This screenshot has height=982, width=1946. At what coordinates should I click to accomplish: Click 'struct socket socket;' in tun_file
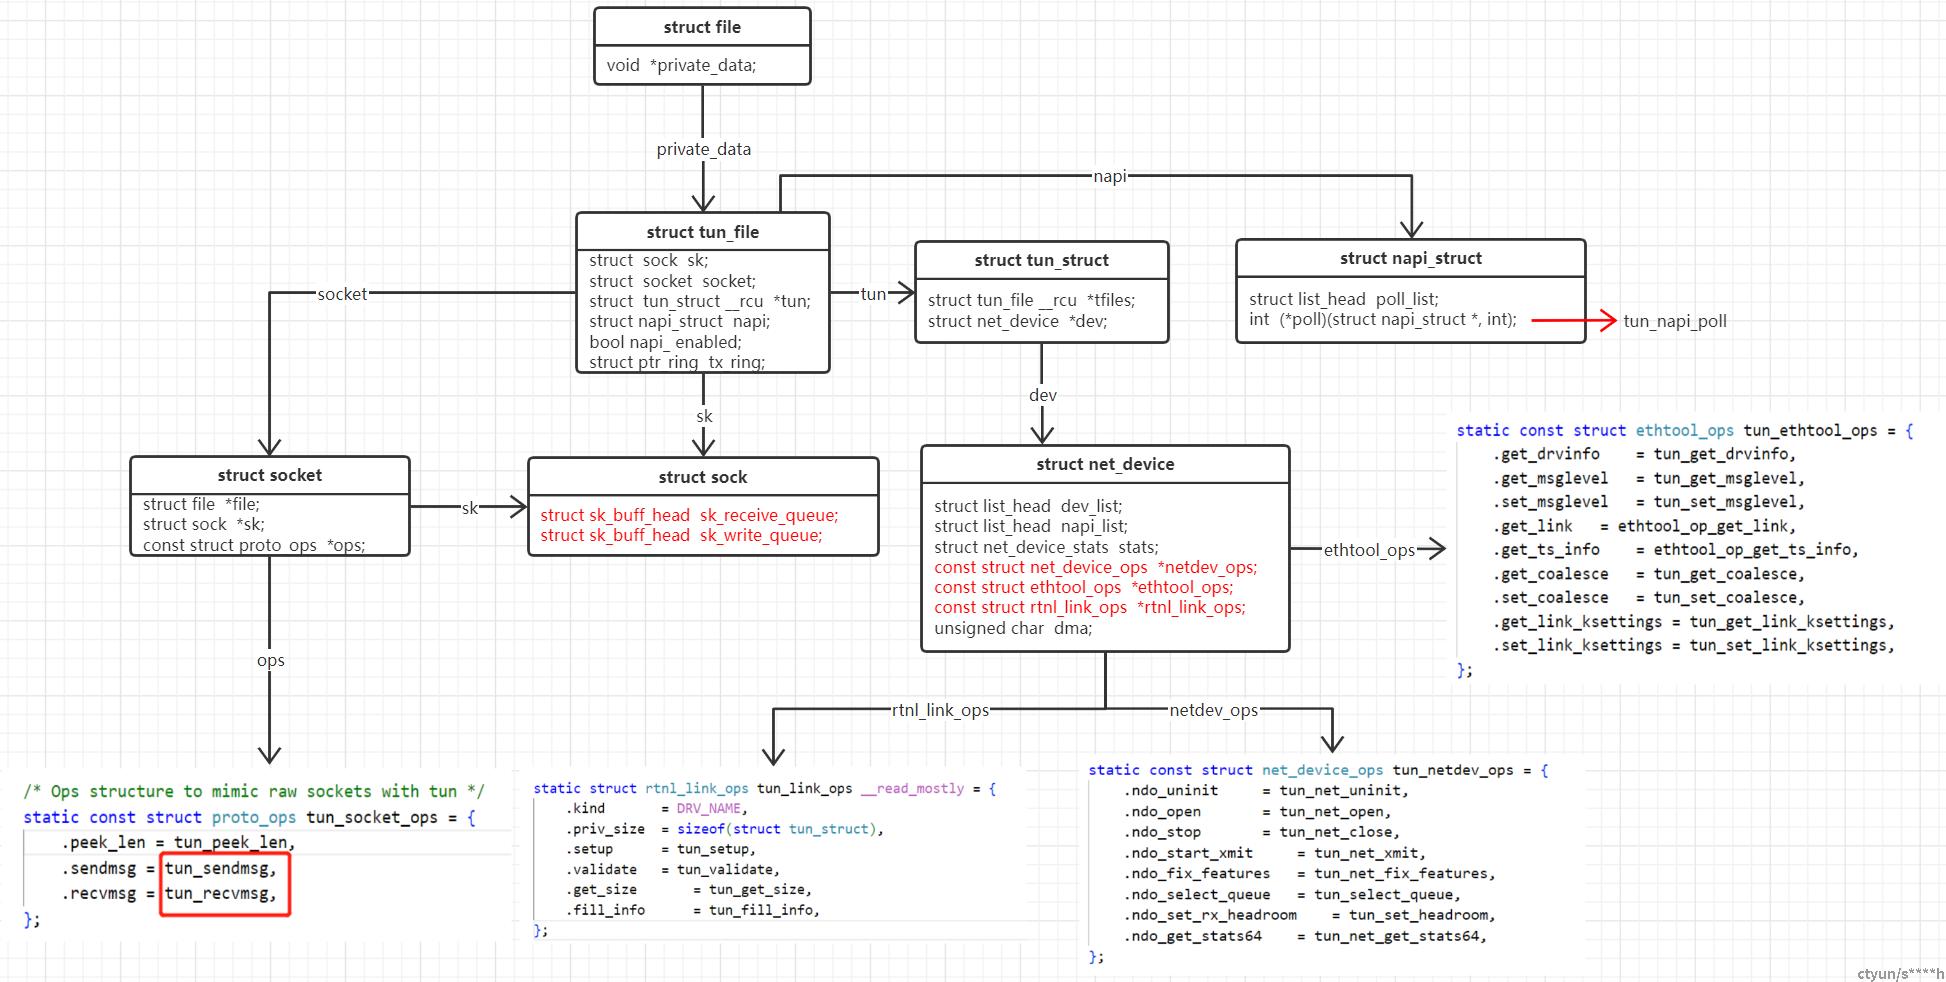pos(672,281)
